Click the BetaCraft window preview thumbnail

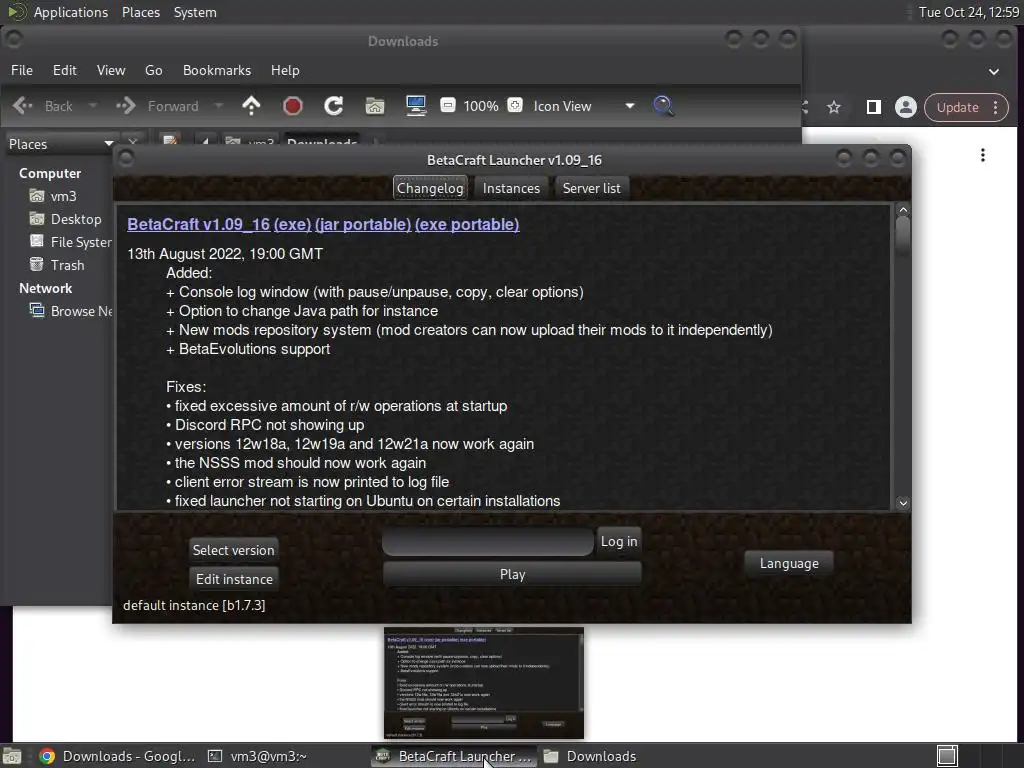(x=484, y=682)
